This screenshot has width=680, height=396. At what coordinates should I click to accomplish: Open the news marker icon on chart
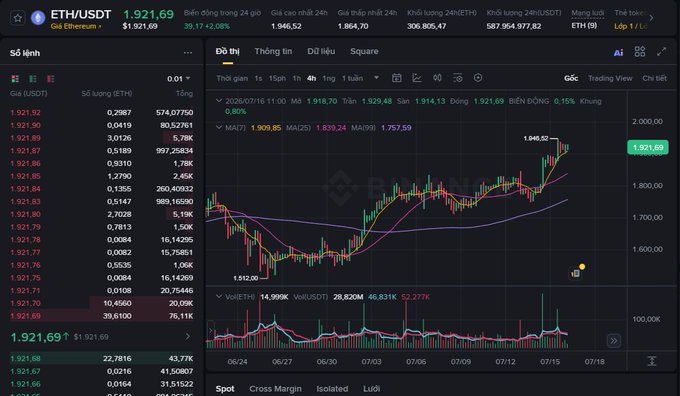[x=575, y=273]
